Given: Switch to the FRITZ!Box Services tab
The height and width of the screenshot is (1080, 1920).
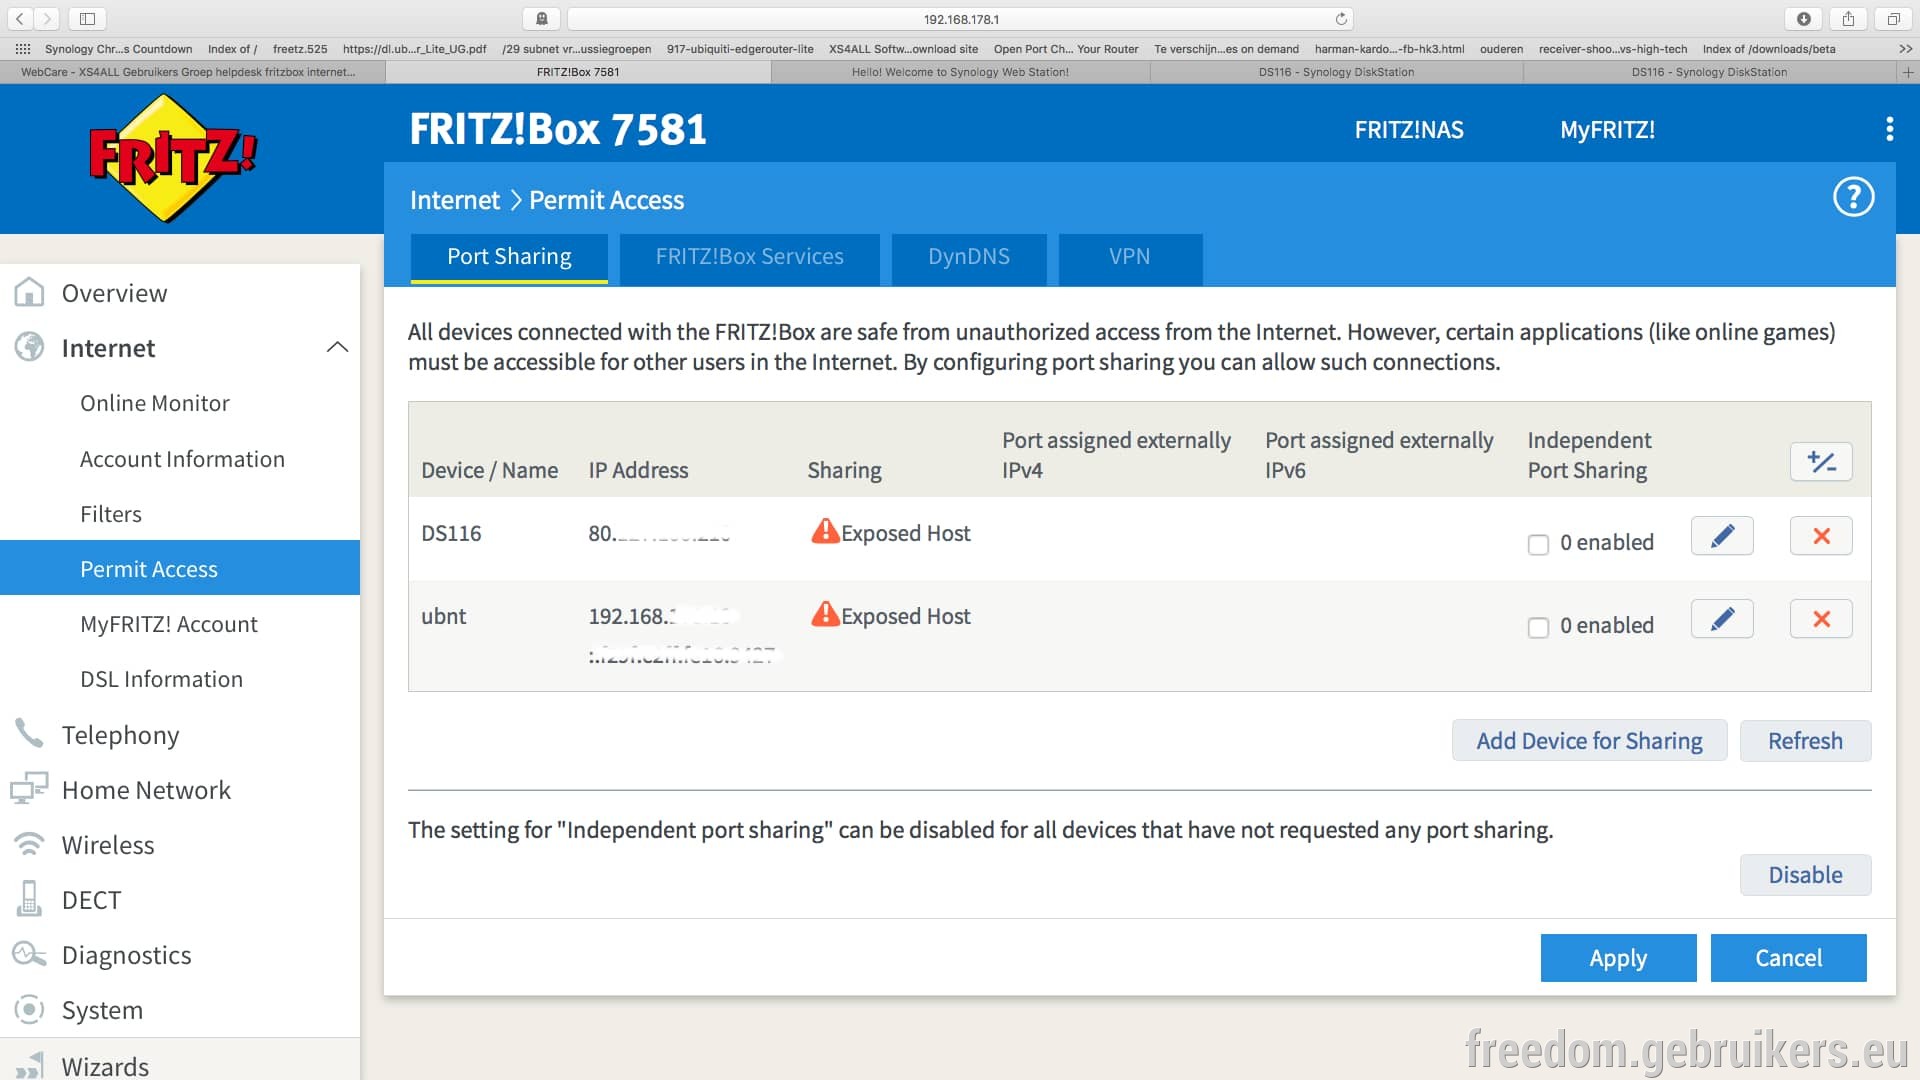Looking at the screenshot, I should point(749,258).
